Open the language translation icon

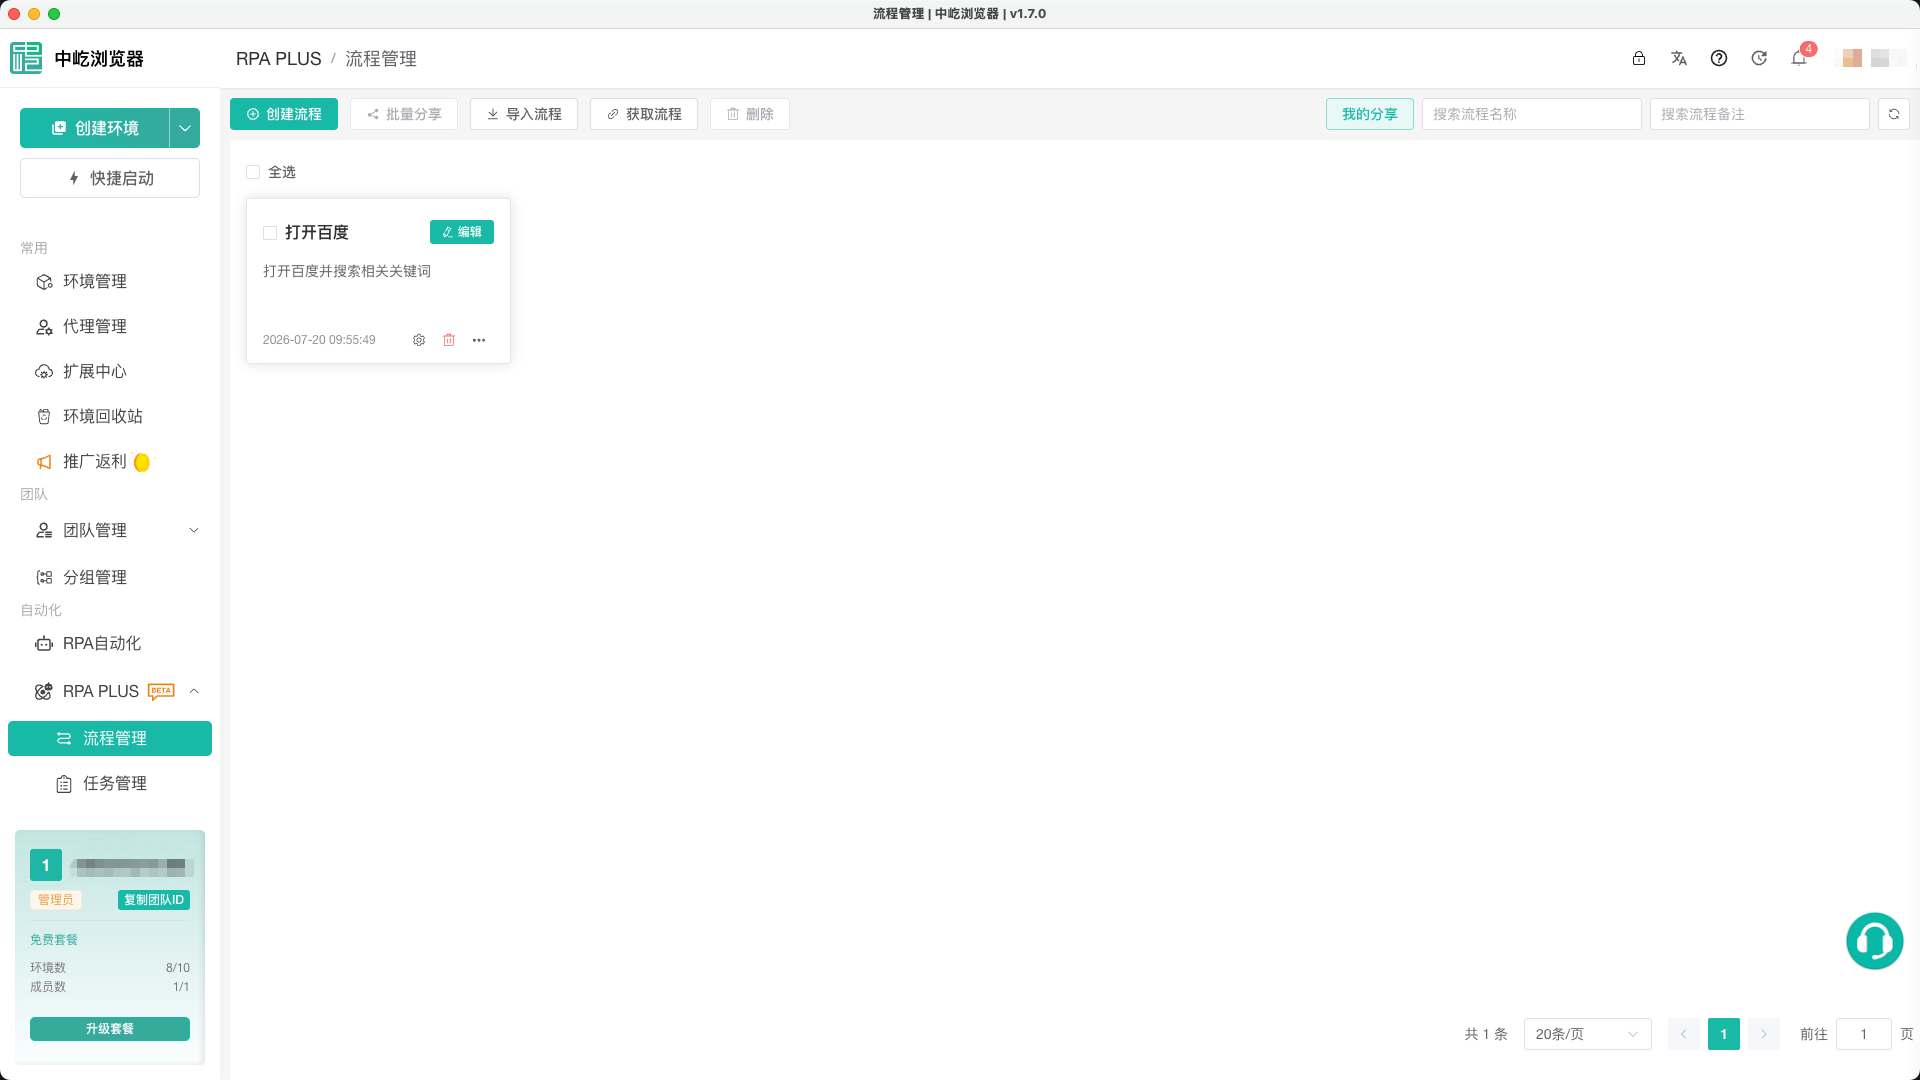point(1679,59)
